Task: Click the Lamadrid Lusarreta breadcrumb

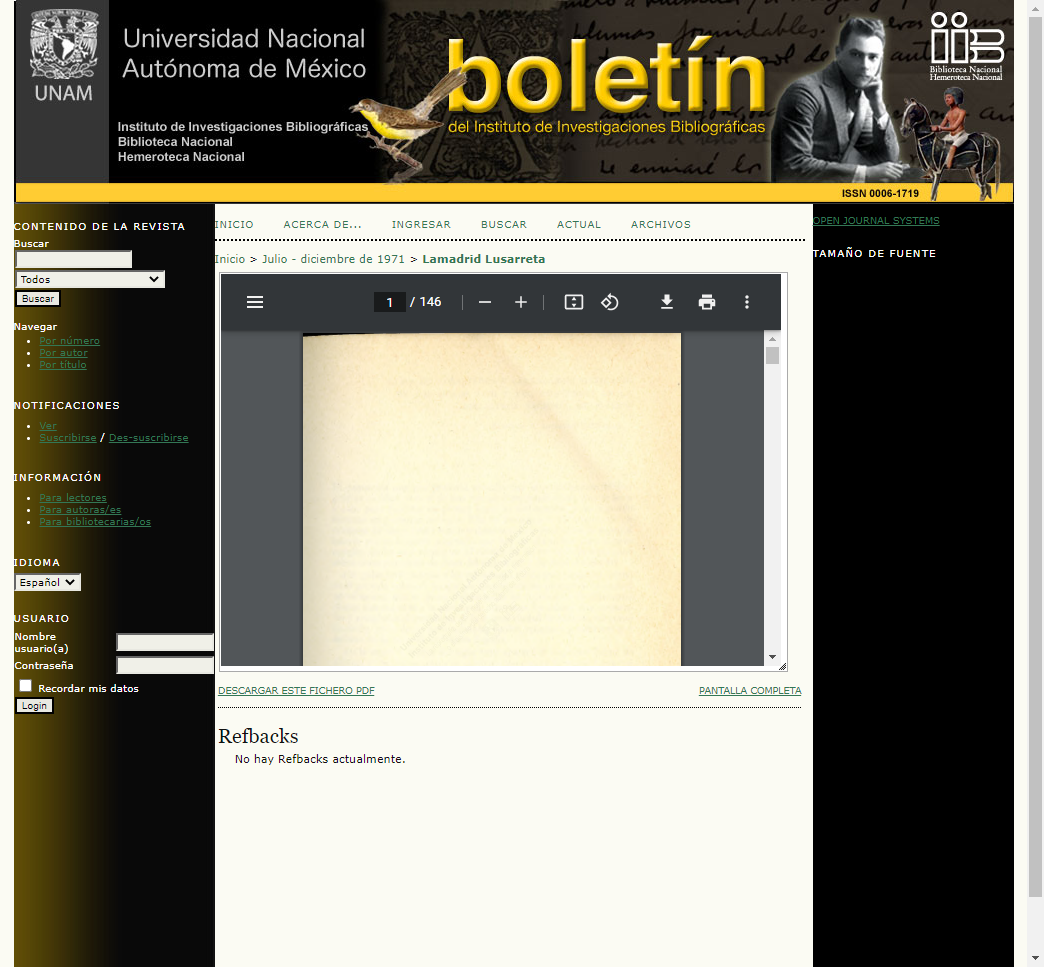Action: [x=483, y=259]
